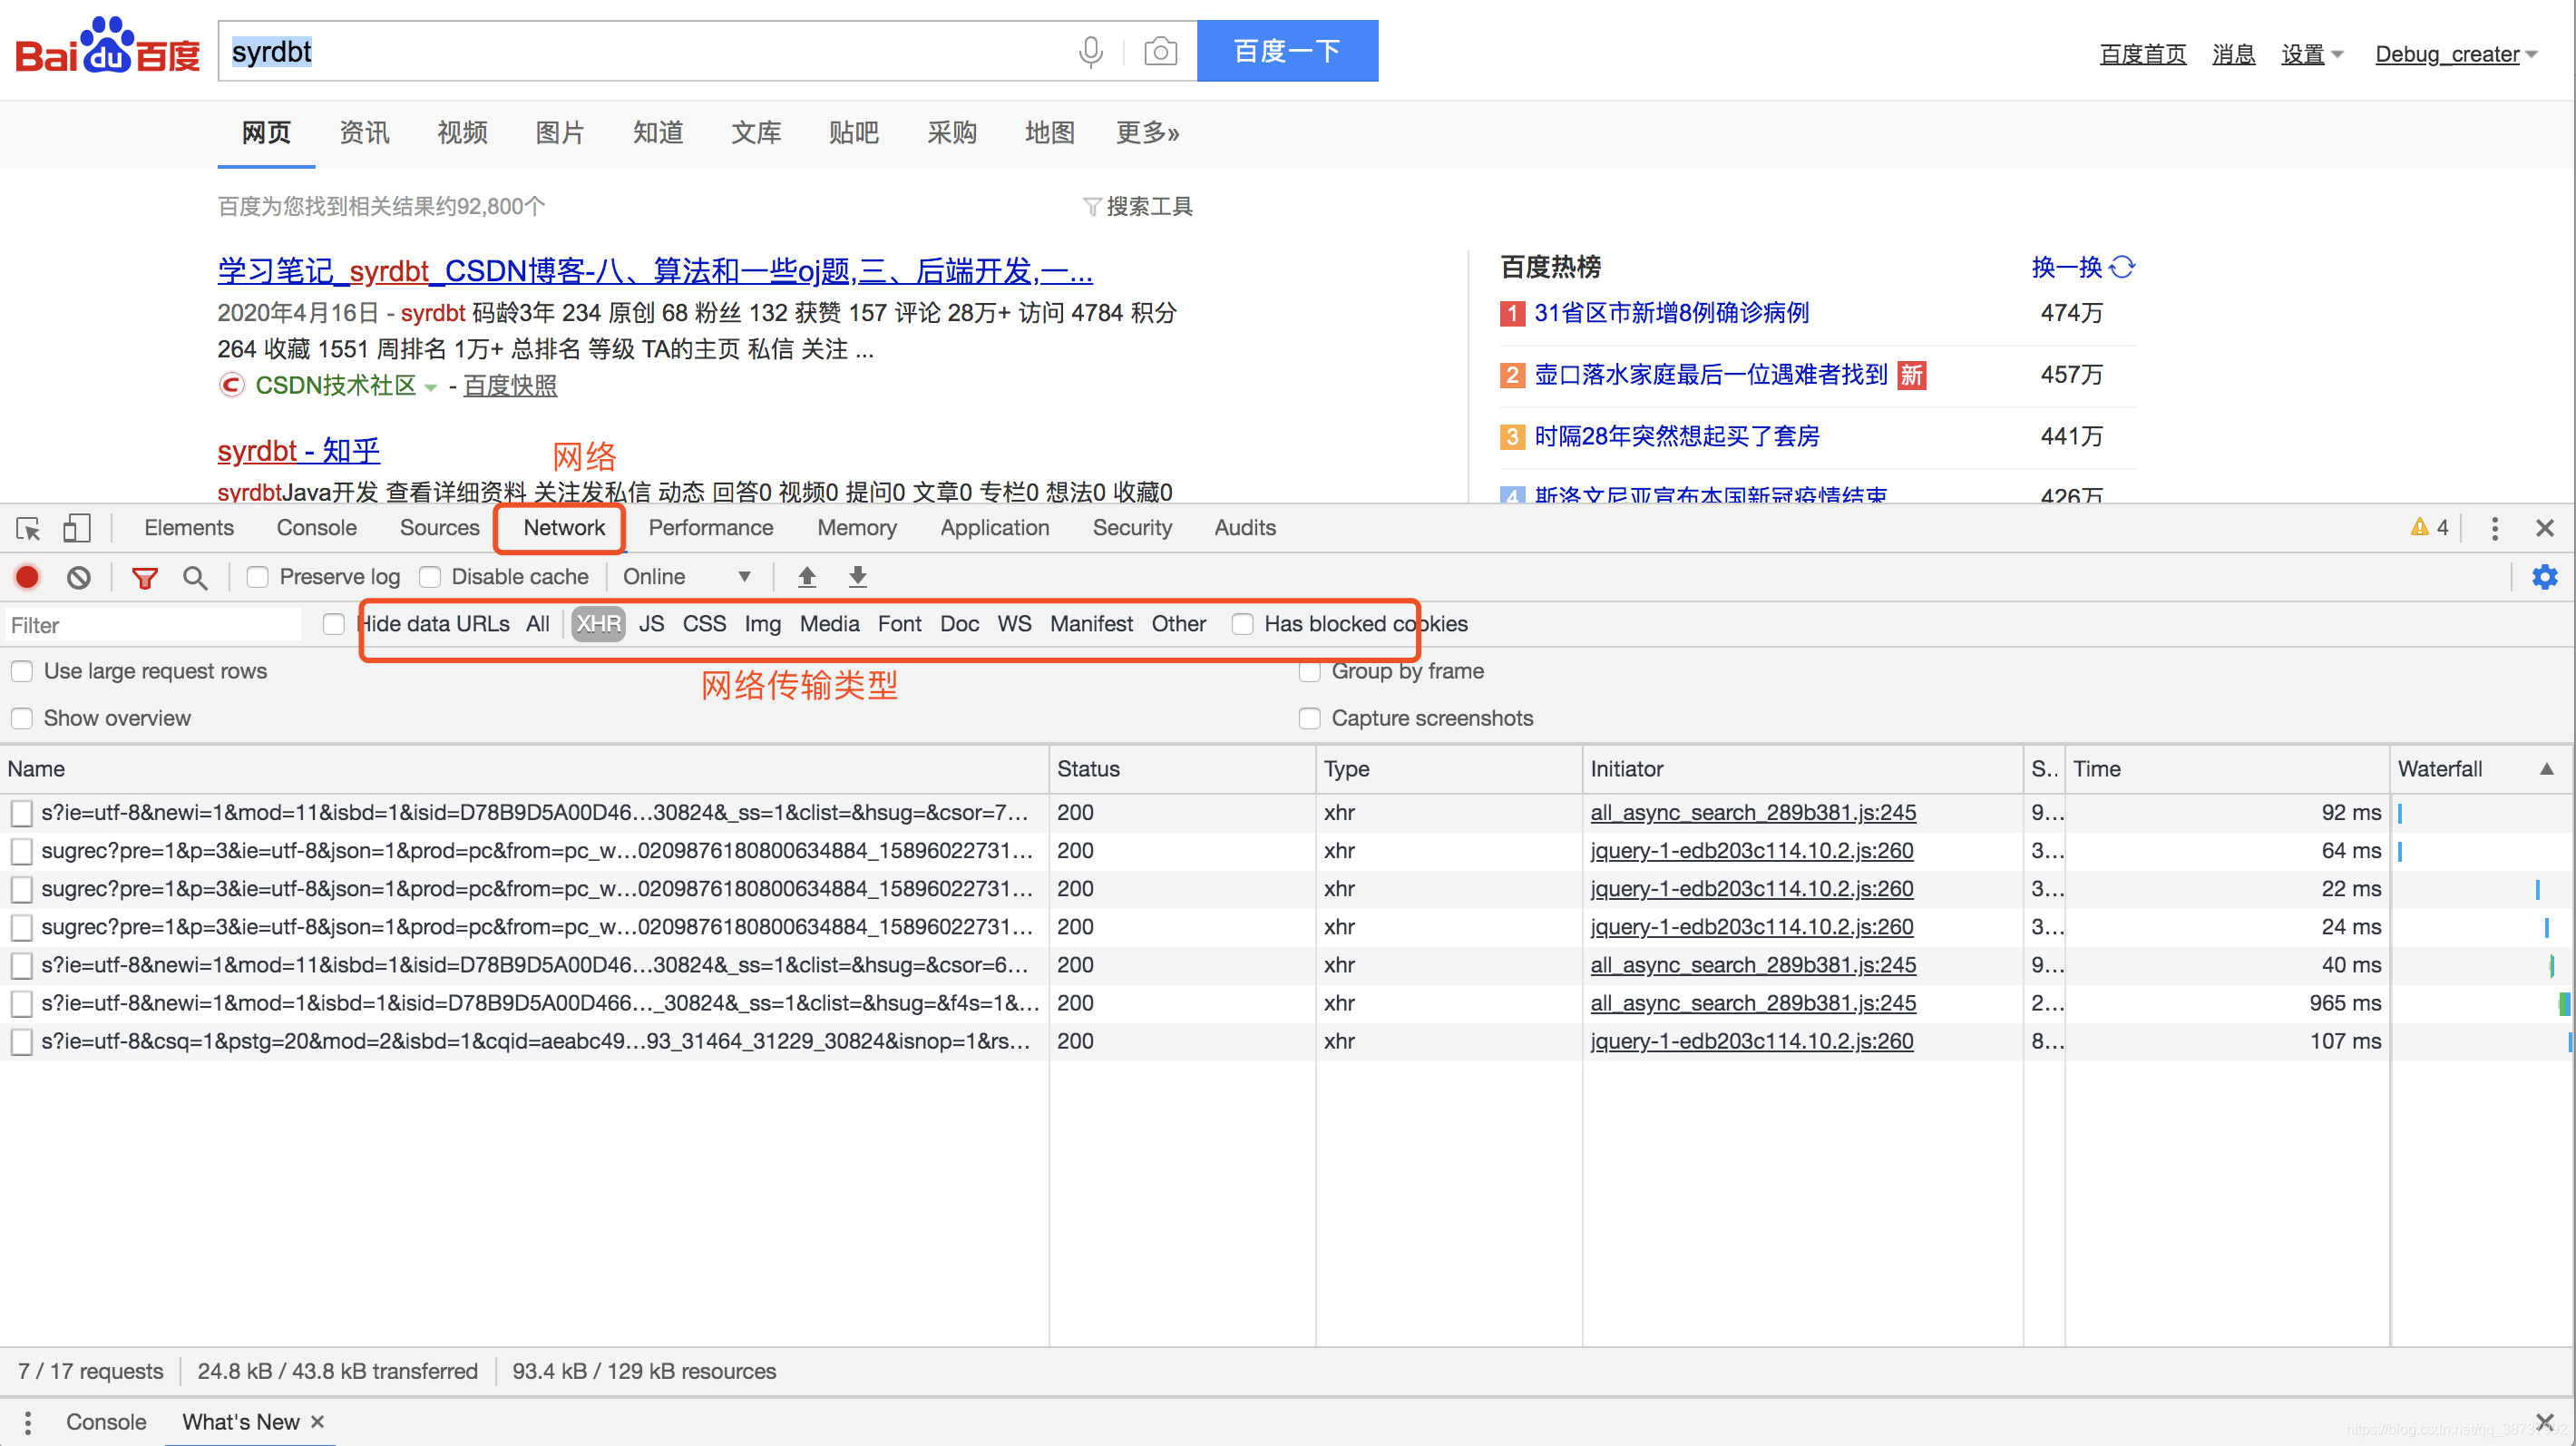Toggle the Disable cache checkbox
The width and height of the screenshot is (2576, 1446).
click(430, 577)
